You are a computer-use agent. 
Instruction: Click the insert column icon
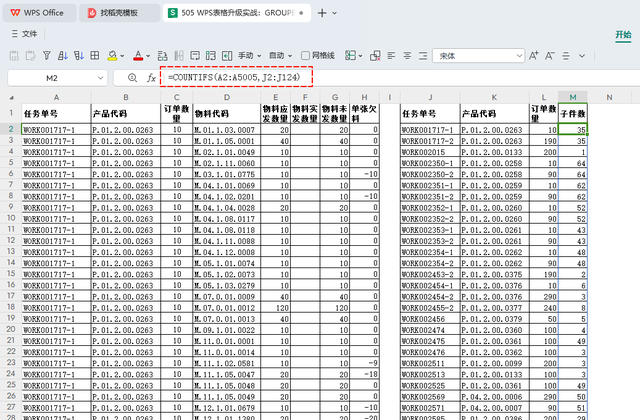(x=227, y=56)
